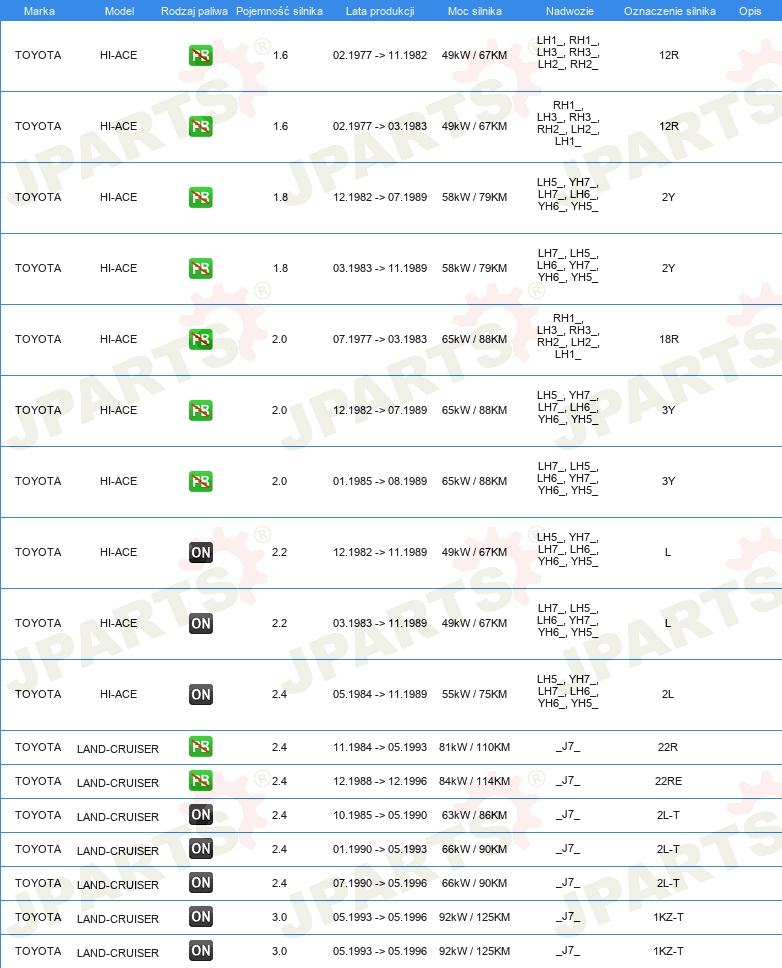Click the Pojemność silnika column header
782x968 pixels.
coord(279,11)
